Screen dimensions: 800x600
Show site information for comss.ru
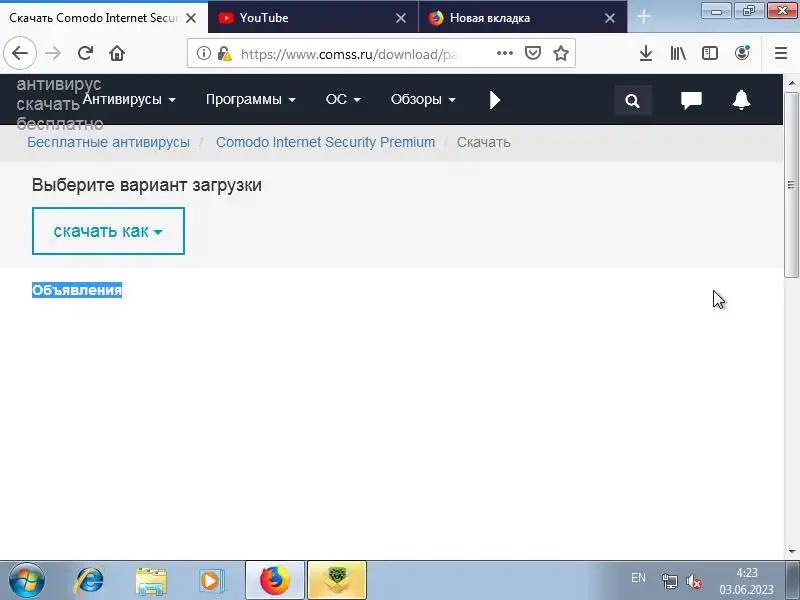(x=204, y=53)
